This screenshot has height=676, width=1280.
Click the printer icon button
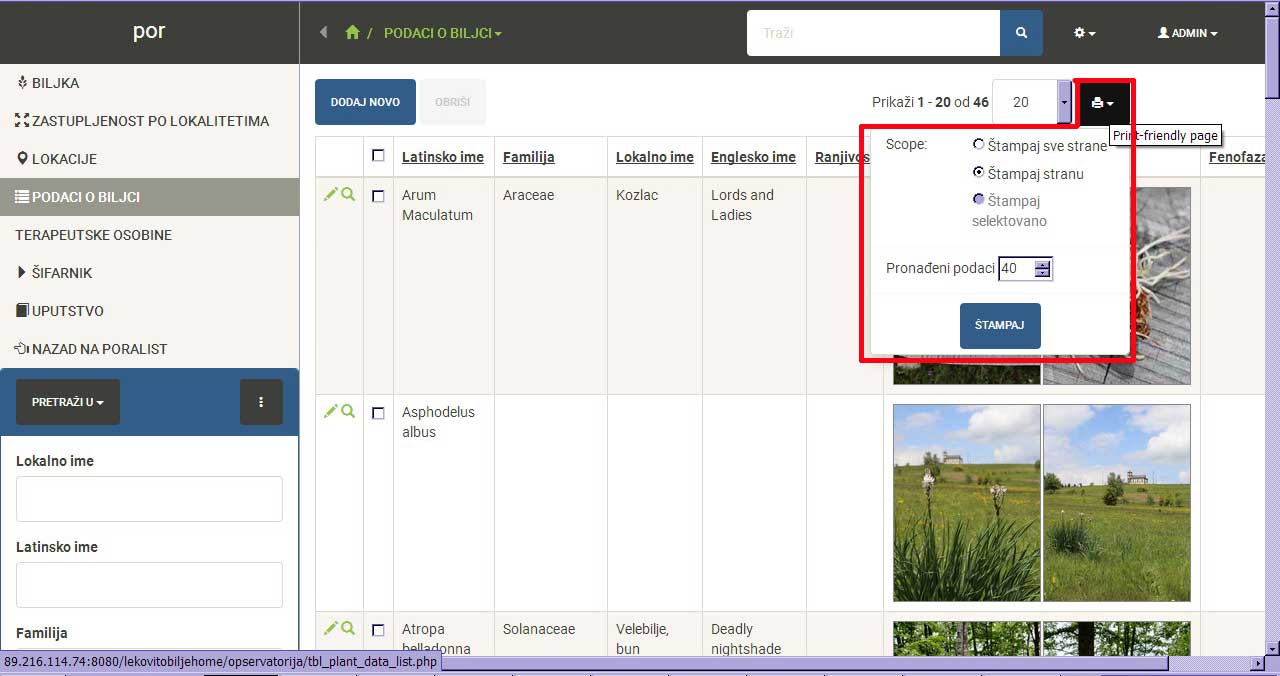click(1102, 103)
